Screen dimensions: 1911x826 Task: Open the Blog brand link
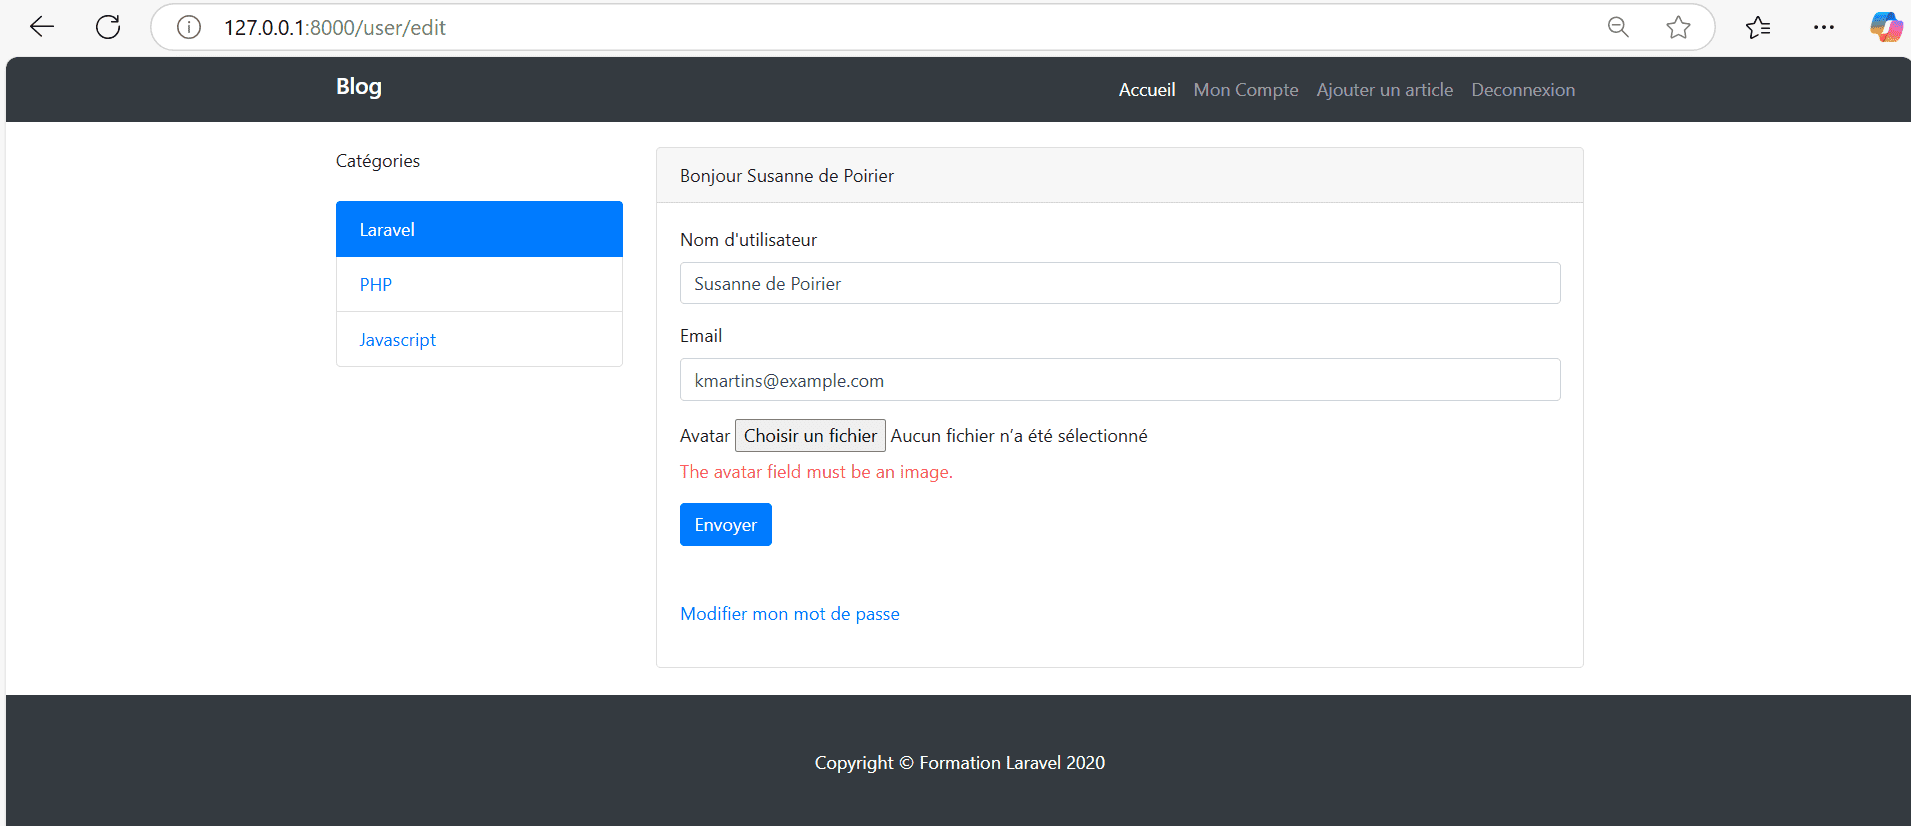359,87
